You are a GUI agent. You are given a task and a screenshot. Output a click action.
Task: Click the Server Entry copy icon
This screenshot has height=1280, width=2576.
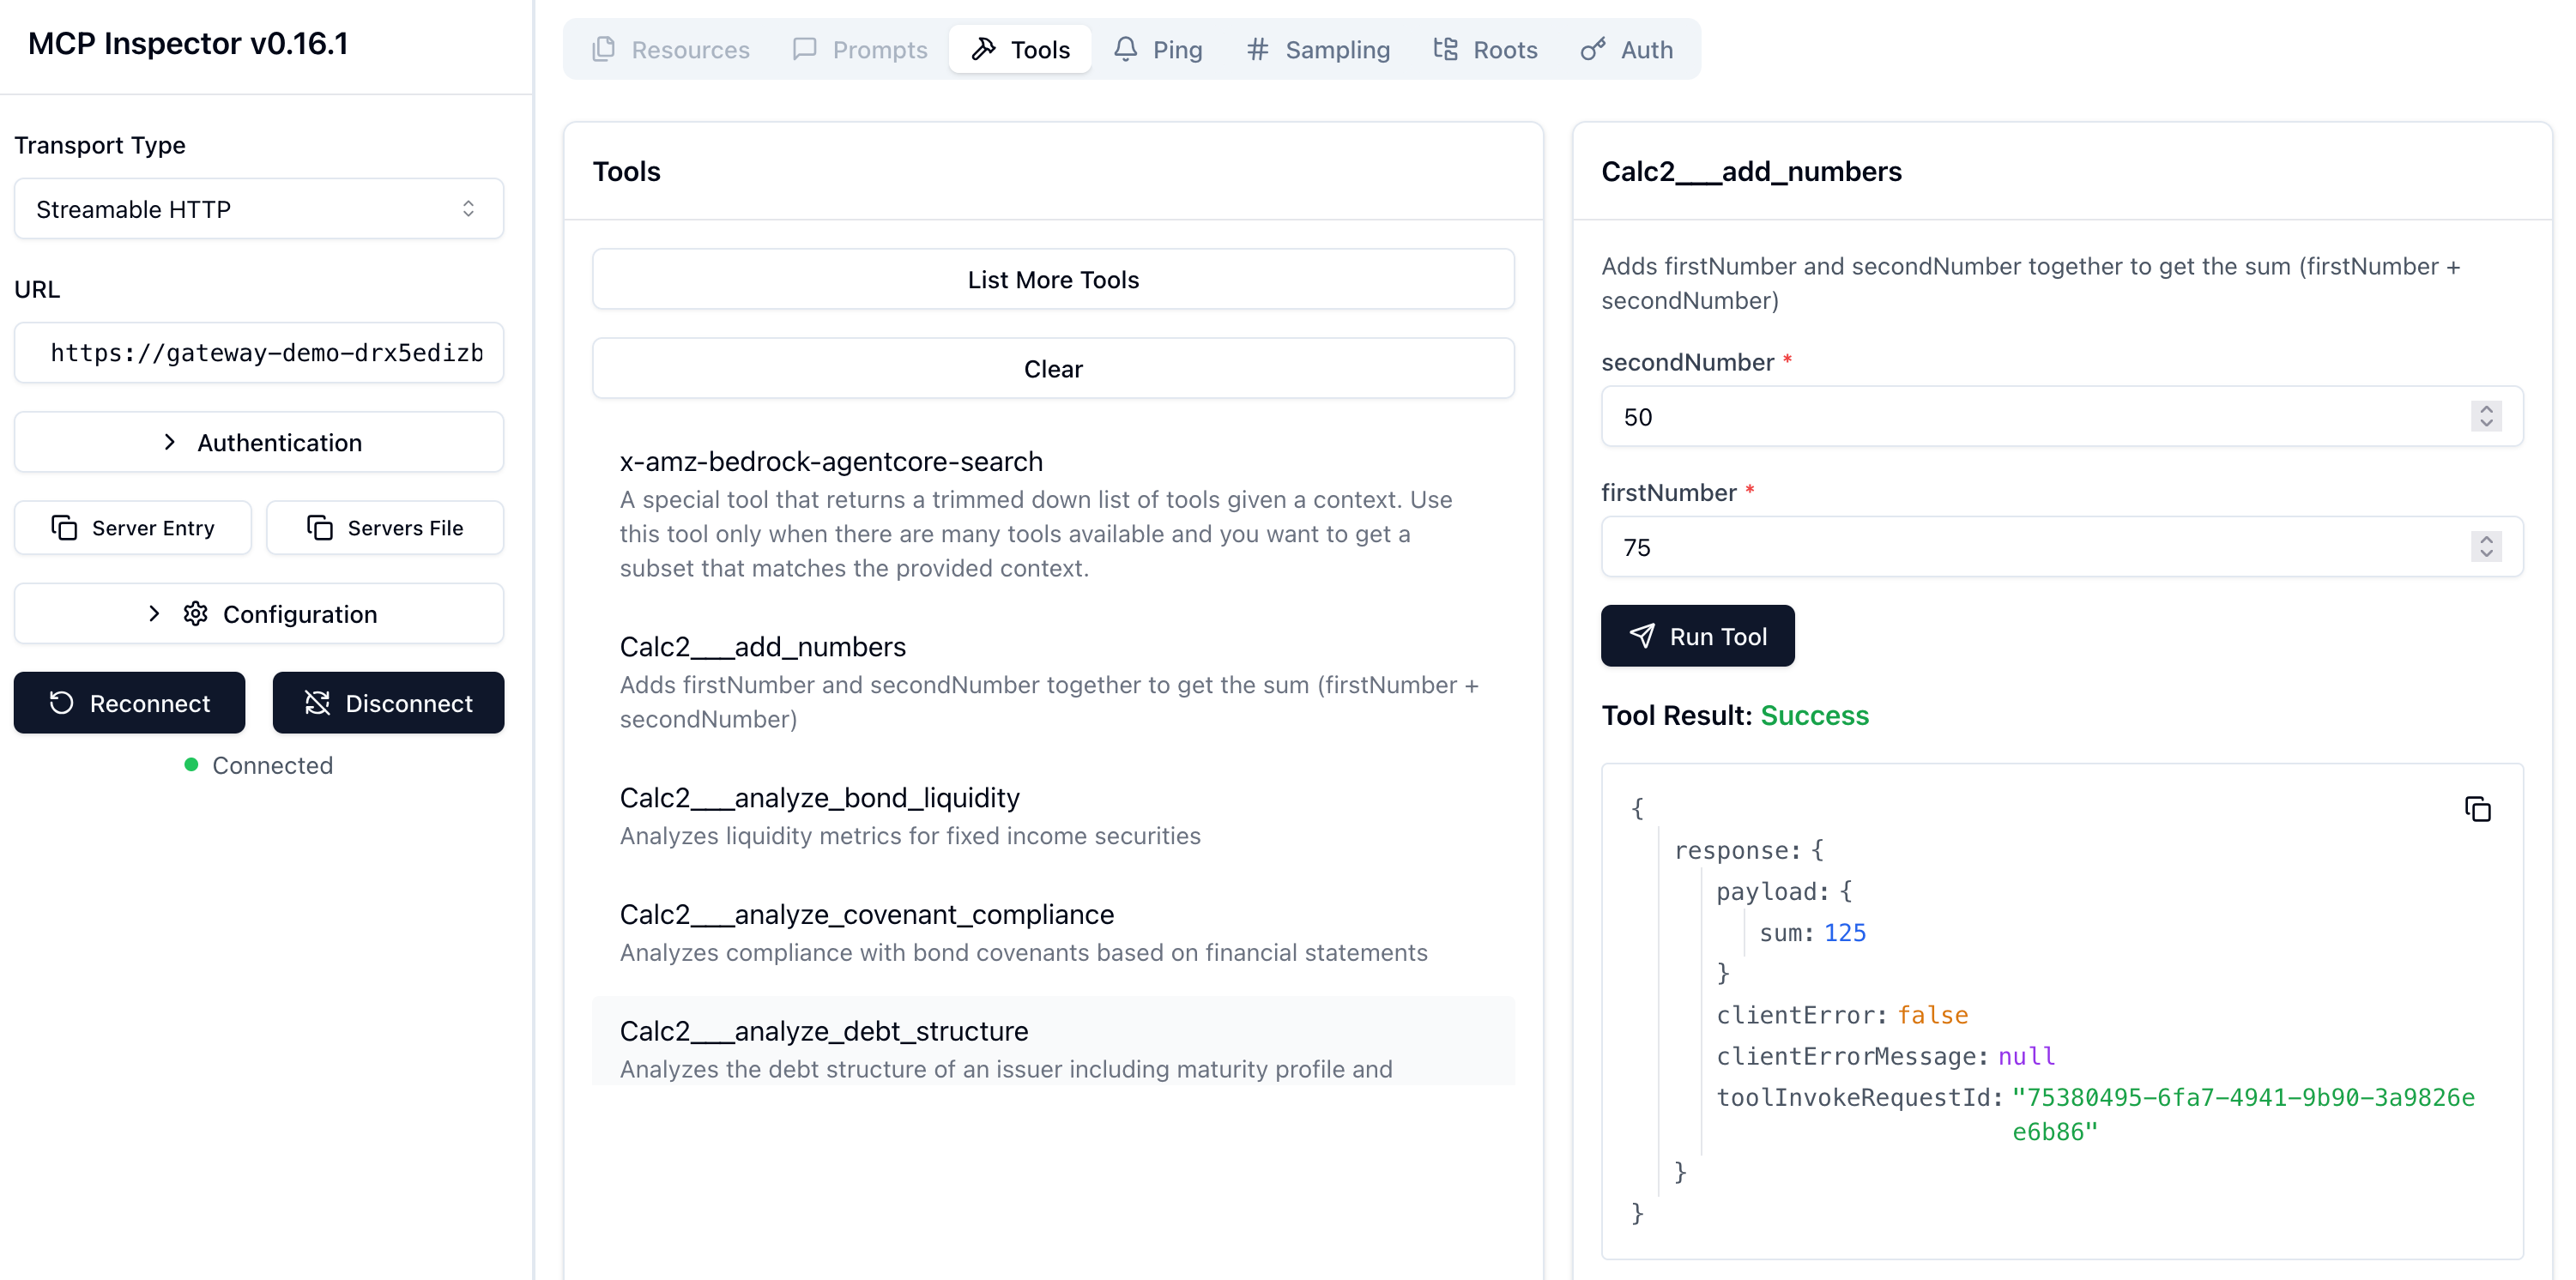point(64,527)
